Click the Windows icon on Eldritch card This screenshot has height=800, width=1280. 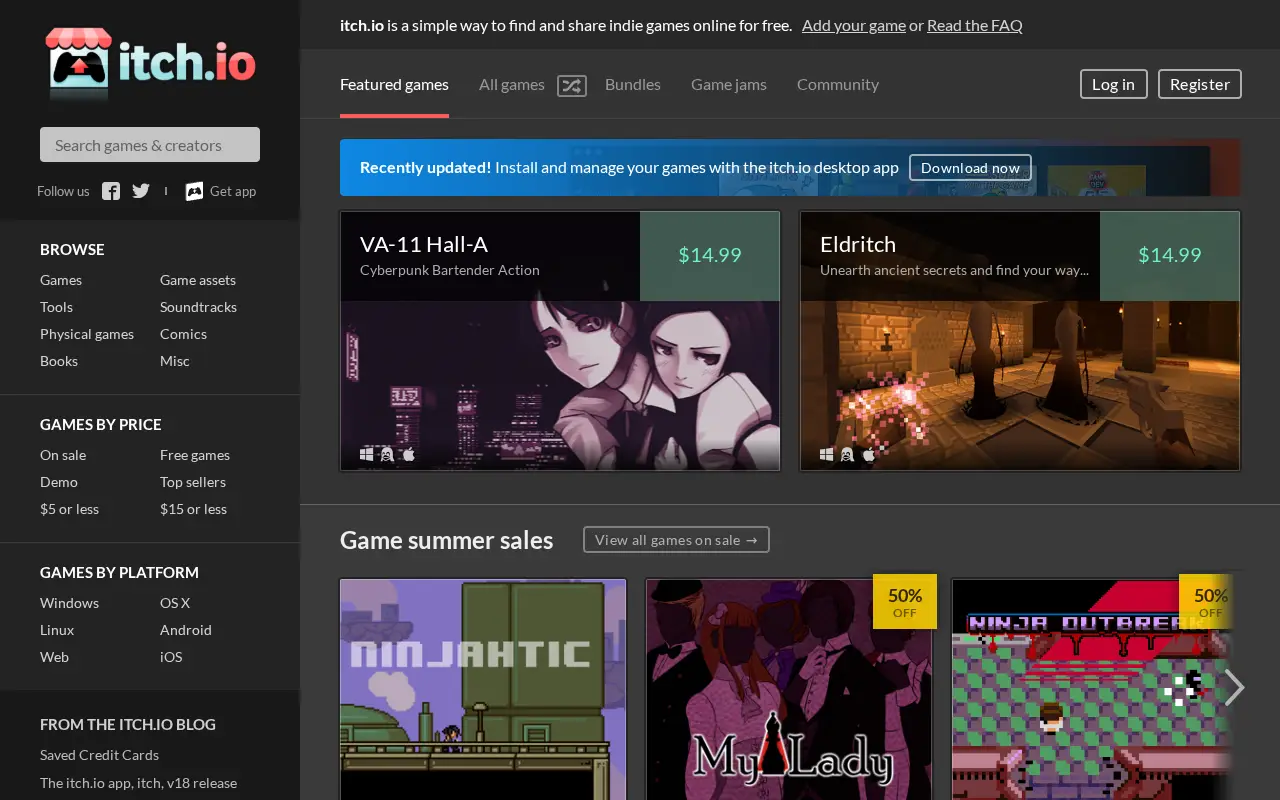click(827, 454)
